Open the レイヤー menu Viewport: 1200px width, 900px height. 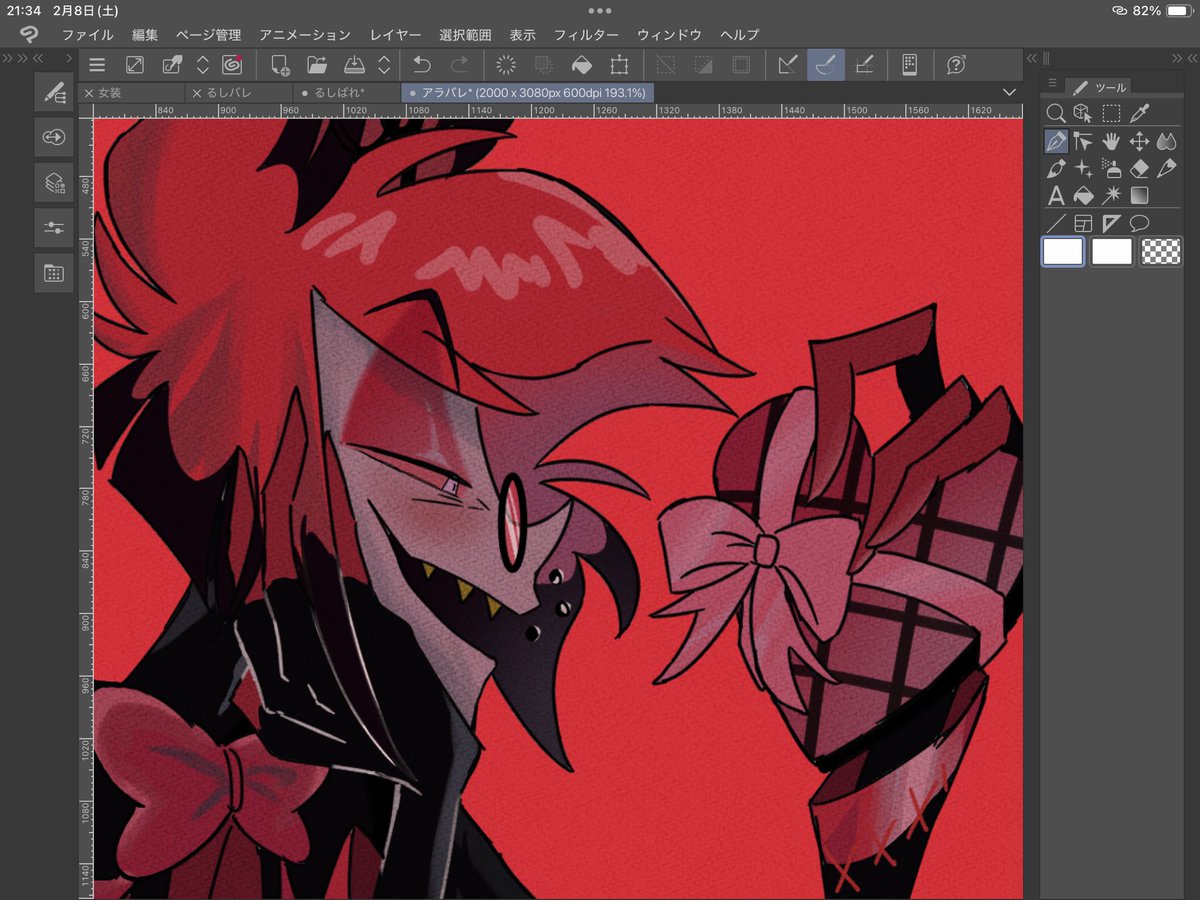(395, 35)
